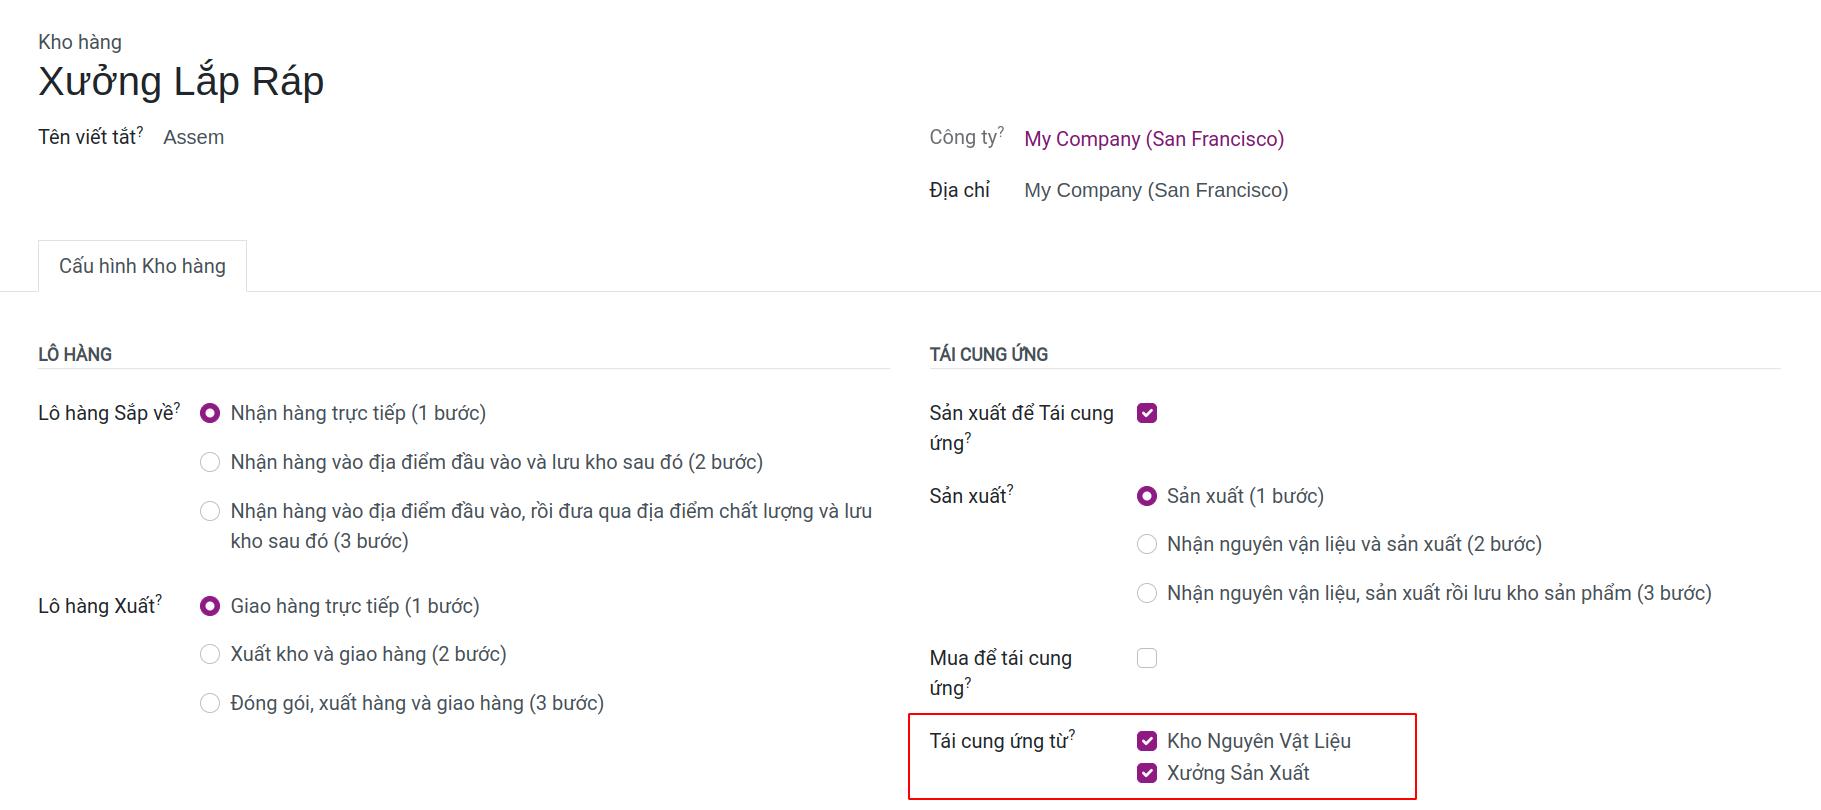Open My Company (San Francisco) company link
This screenshot has width=1821, height=810.
click(x=1154, y=139)
